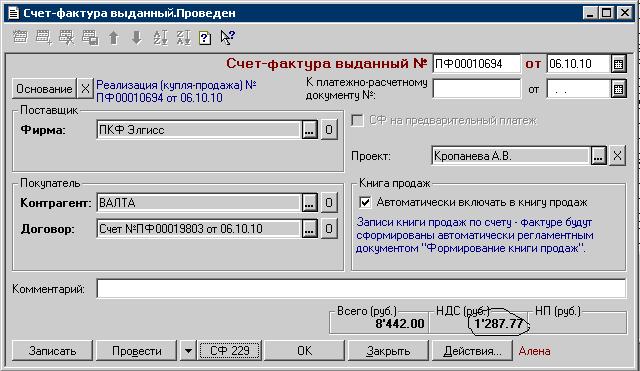Minimize the Счет-фактура window
The width and height of the screenshot is (640, 371).
tap(589, 13)
